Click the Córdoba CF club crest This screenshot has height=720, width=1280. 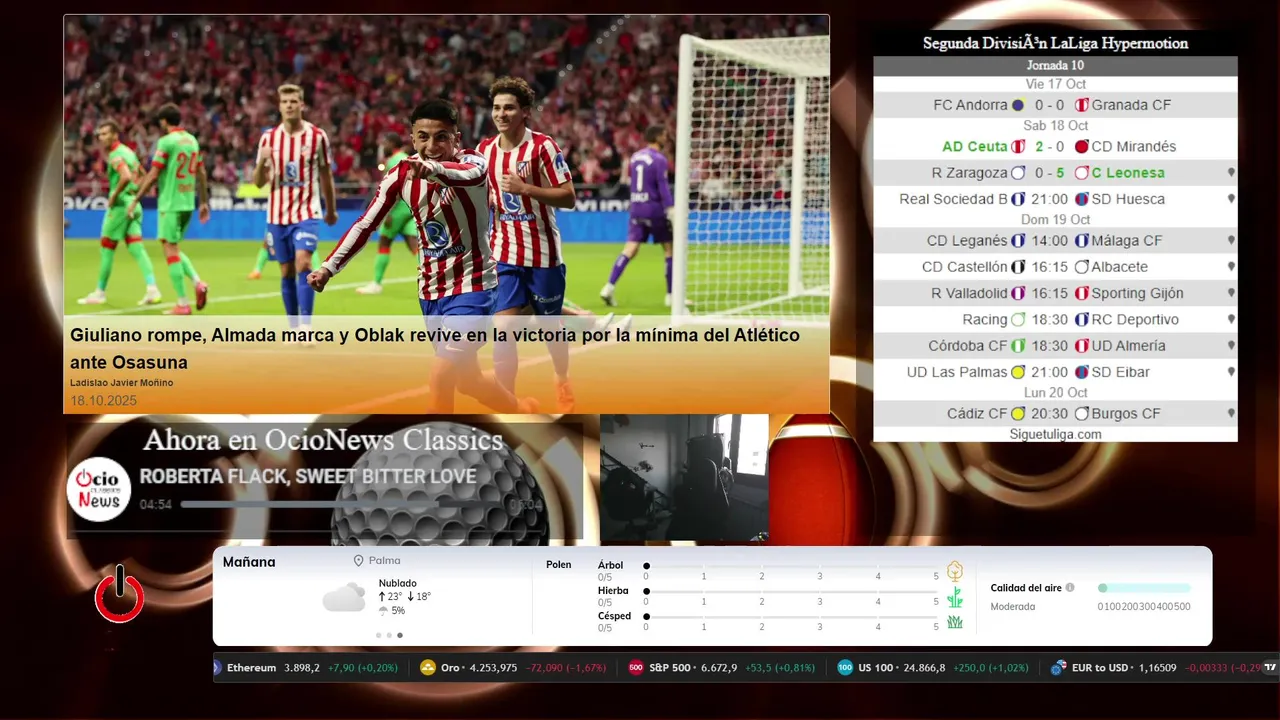1018,346
